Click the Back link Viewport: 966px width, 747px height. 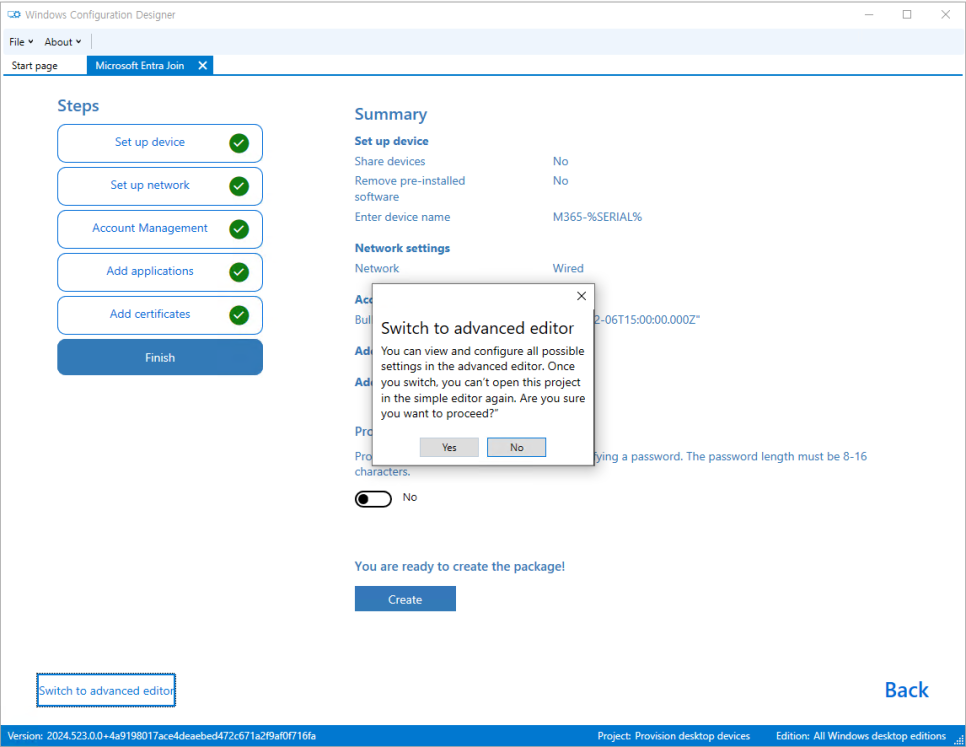click(x=906, y=690)
